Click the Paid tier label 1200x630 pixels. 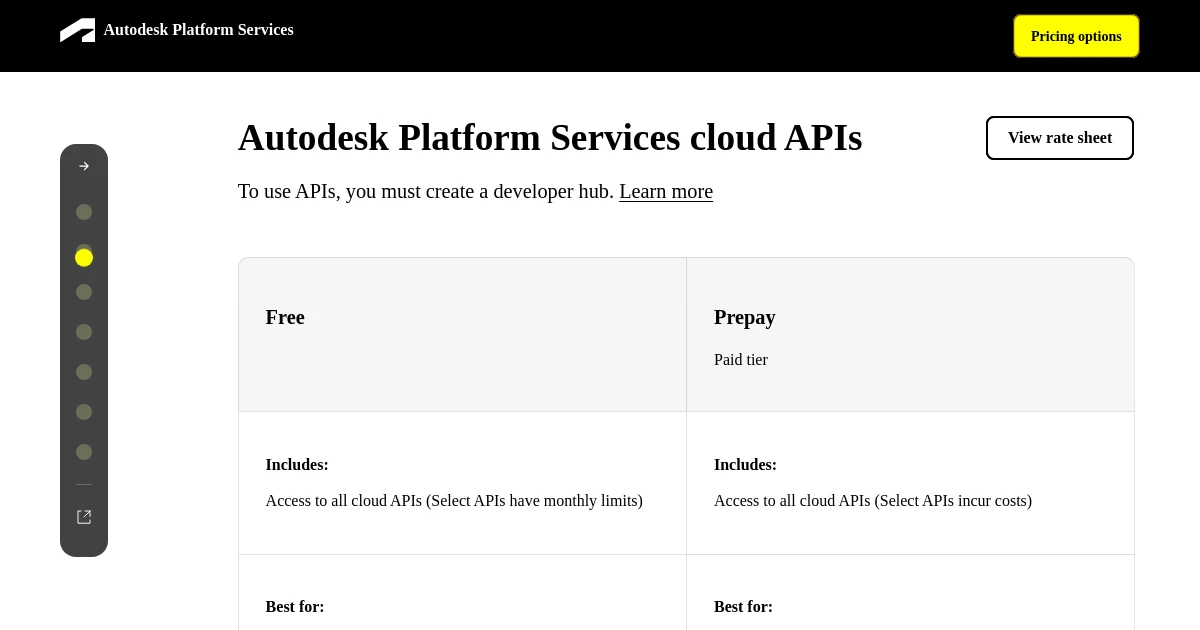tap(741, 360)
